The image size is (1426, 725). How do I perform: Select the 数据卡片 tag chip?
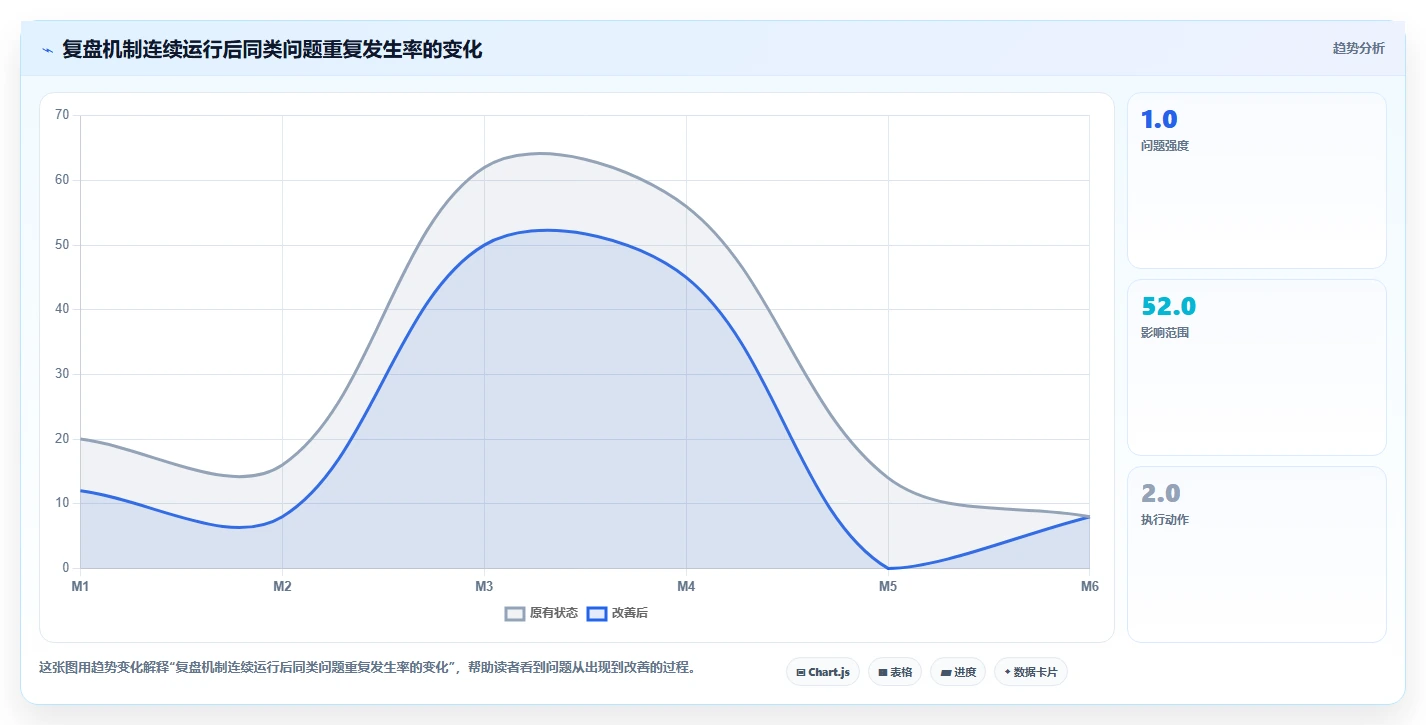(1031, 672)
